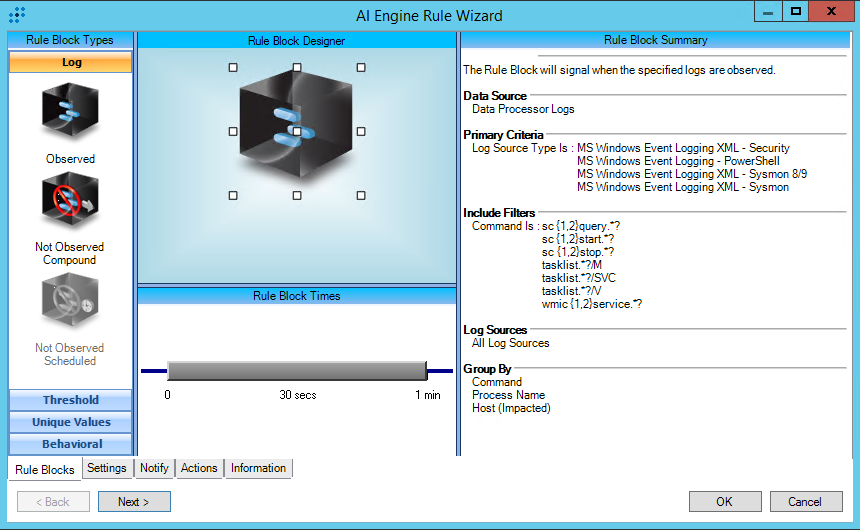Viewport: 860px width, 530px height.
Task: Click the Rule Block Times slider bar
Action: [x=297, y=371]
